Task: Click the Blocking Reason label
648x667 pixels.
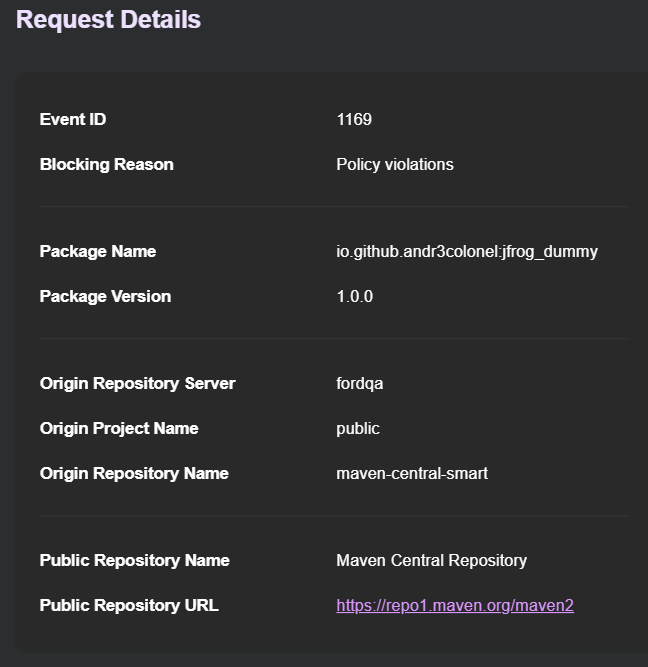Action: [x=107, y=165]
